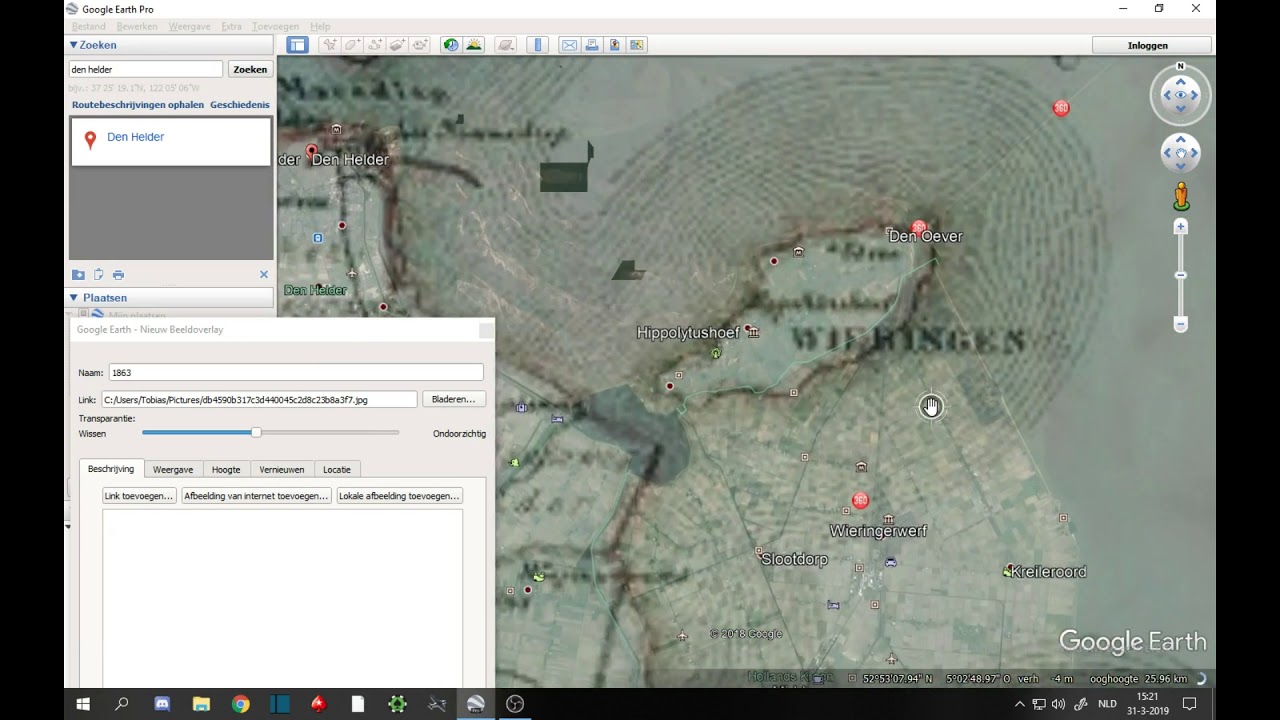1280x720 pixels.
Task: Click the Naam field containing 1863
Action: tap(295, 372)
